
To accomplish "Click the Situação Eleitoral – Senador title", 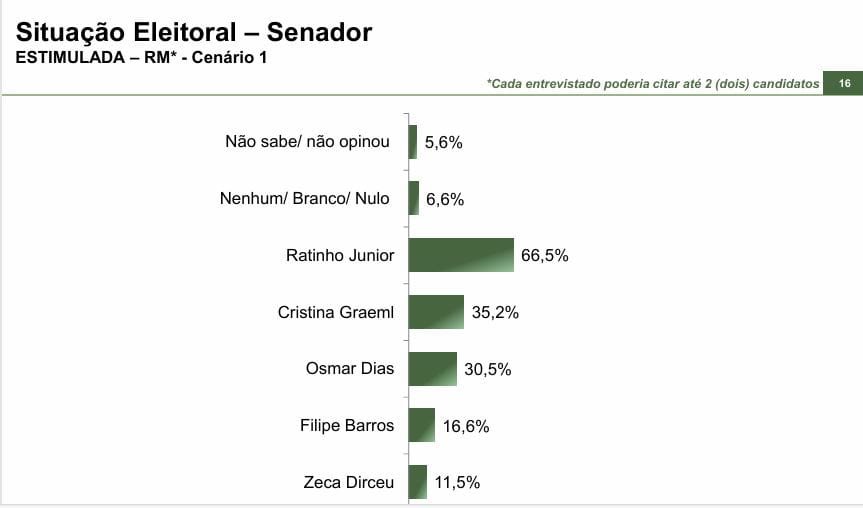I will pyautogui.click(x=194, y=32).
